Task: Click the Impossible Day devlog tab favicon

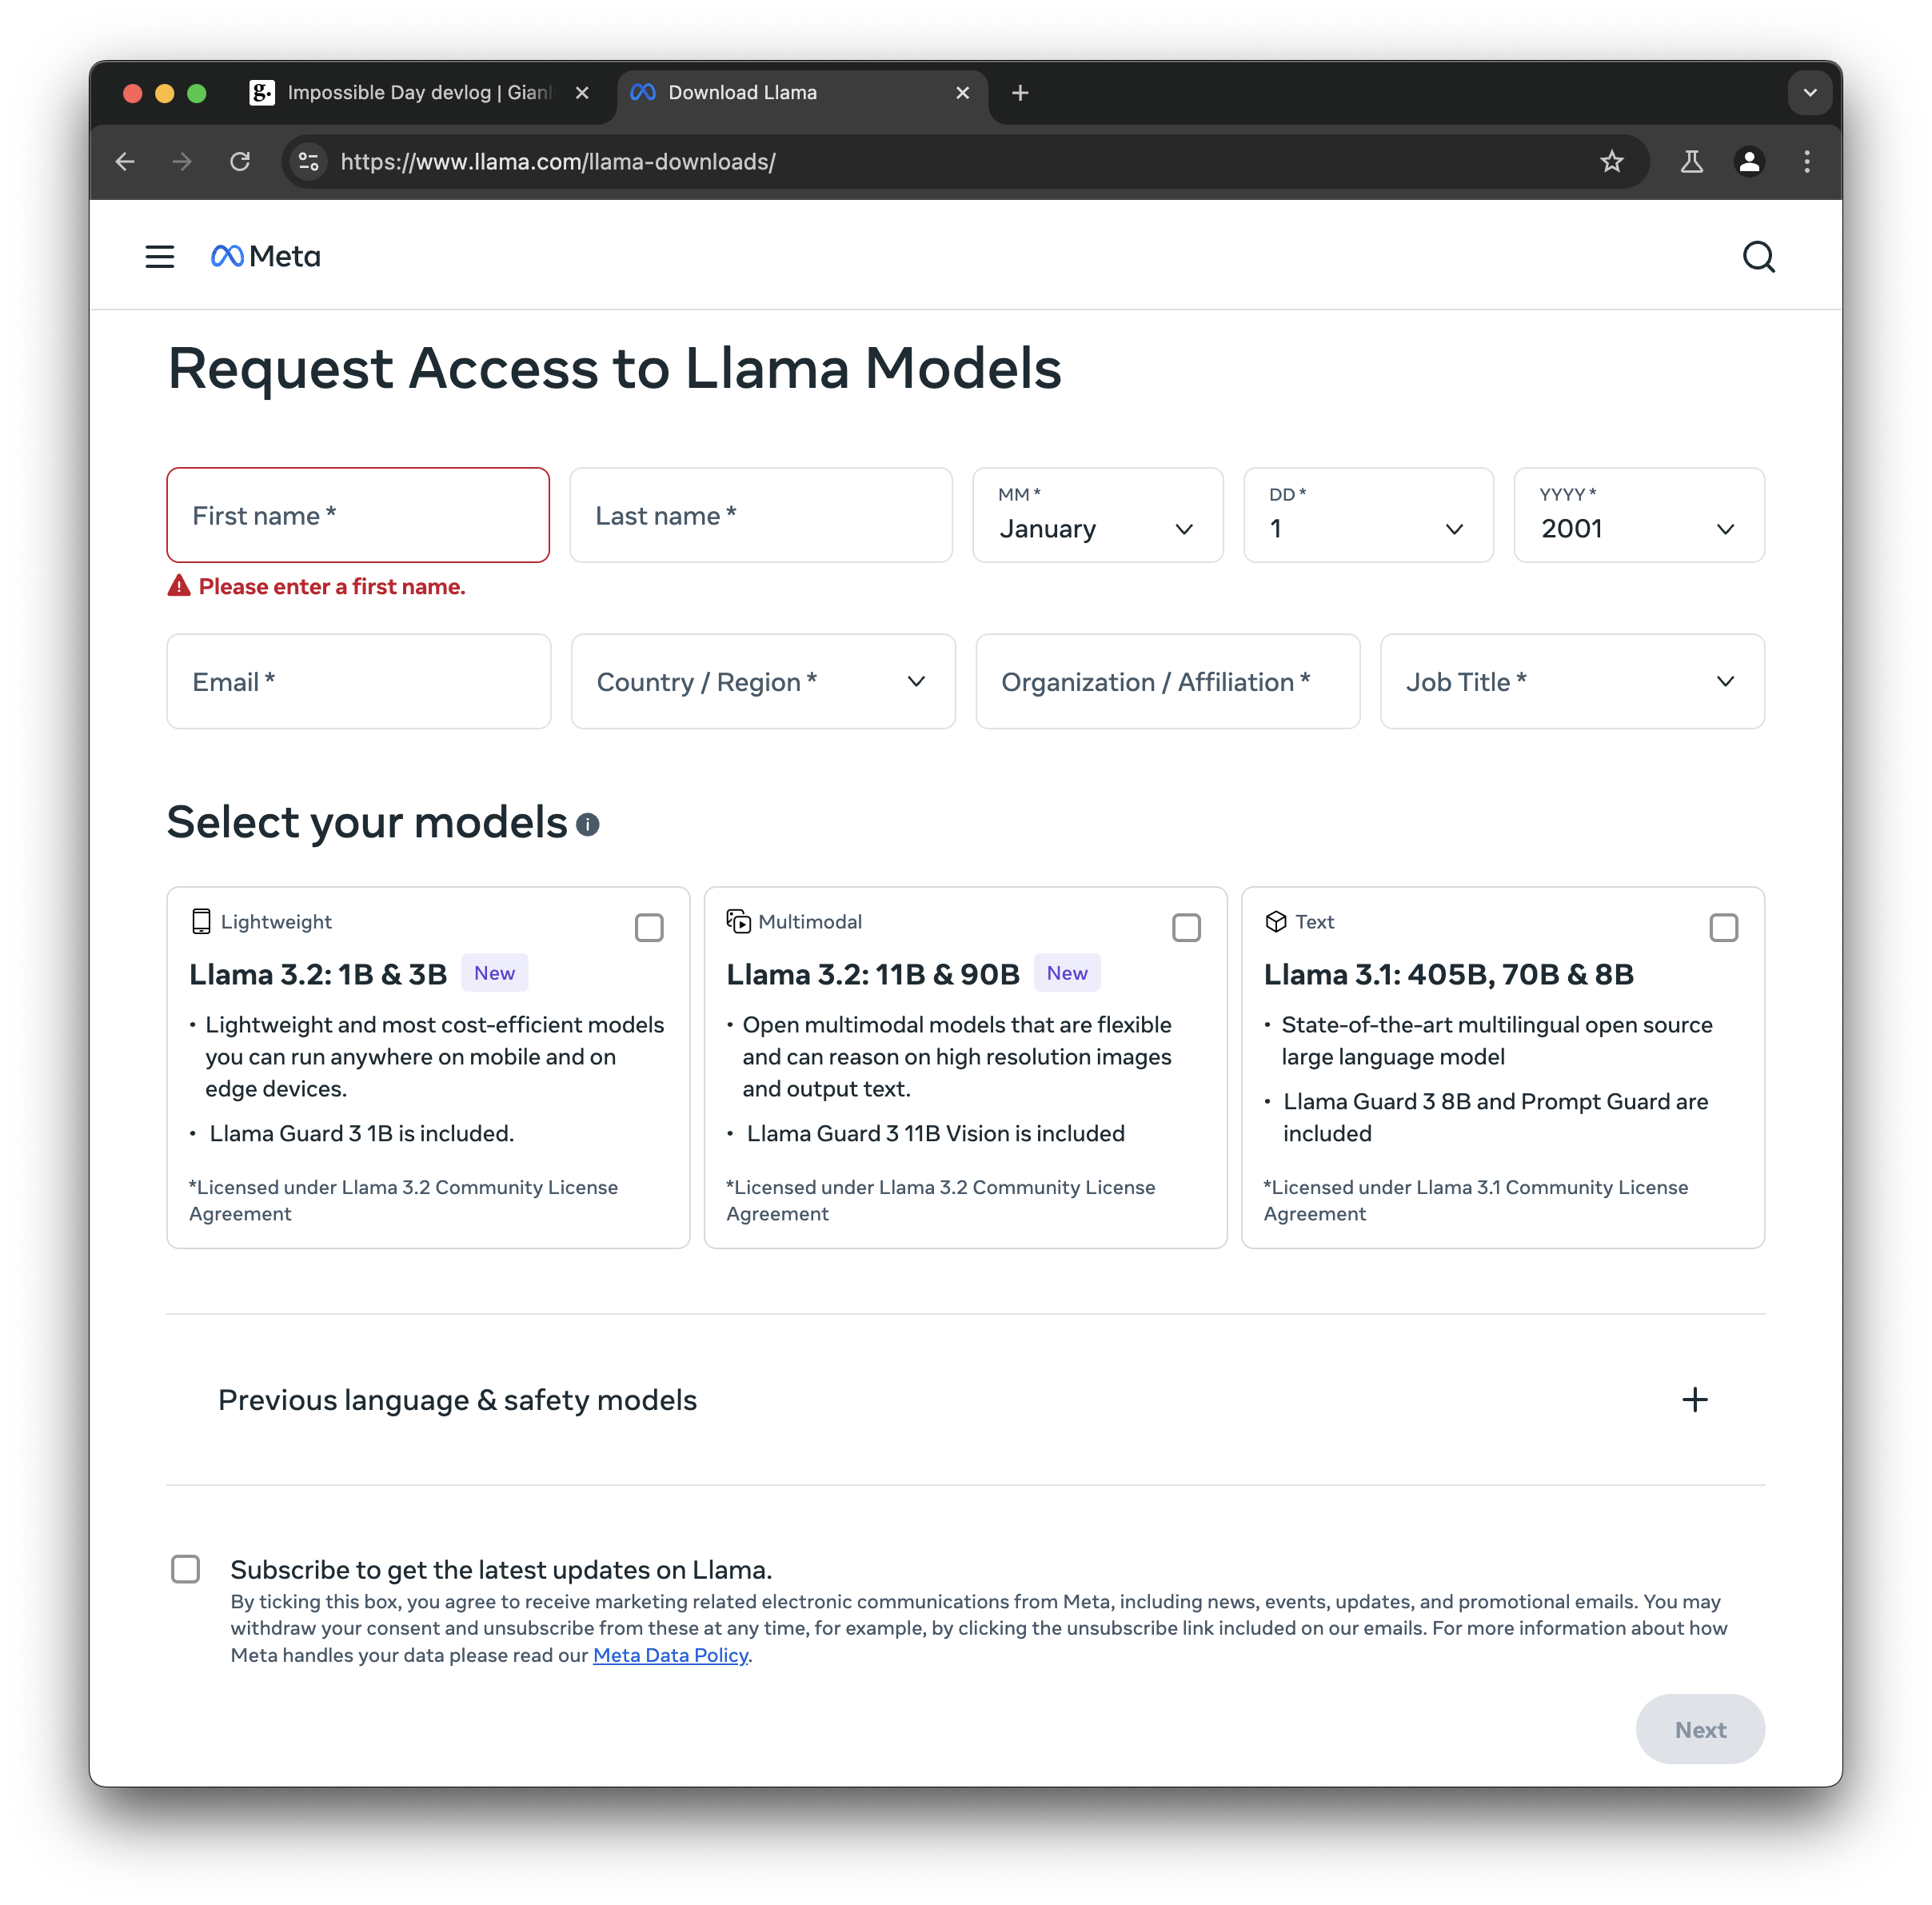Action: tap(262, 92)
